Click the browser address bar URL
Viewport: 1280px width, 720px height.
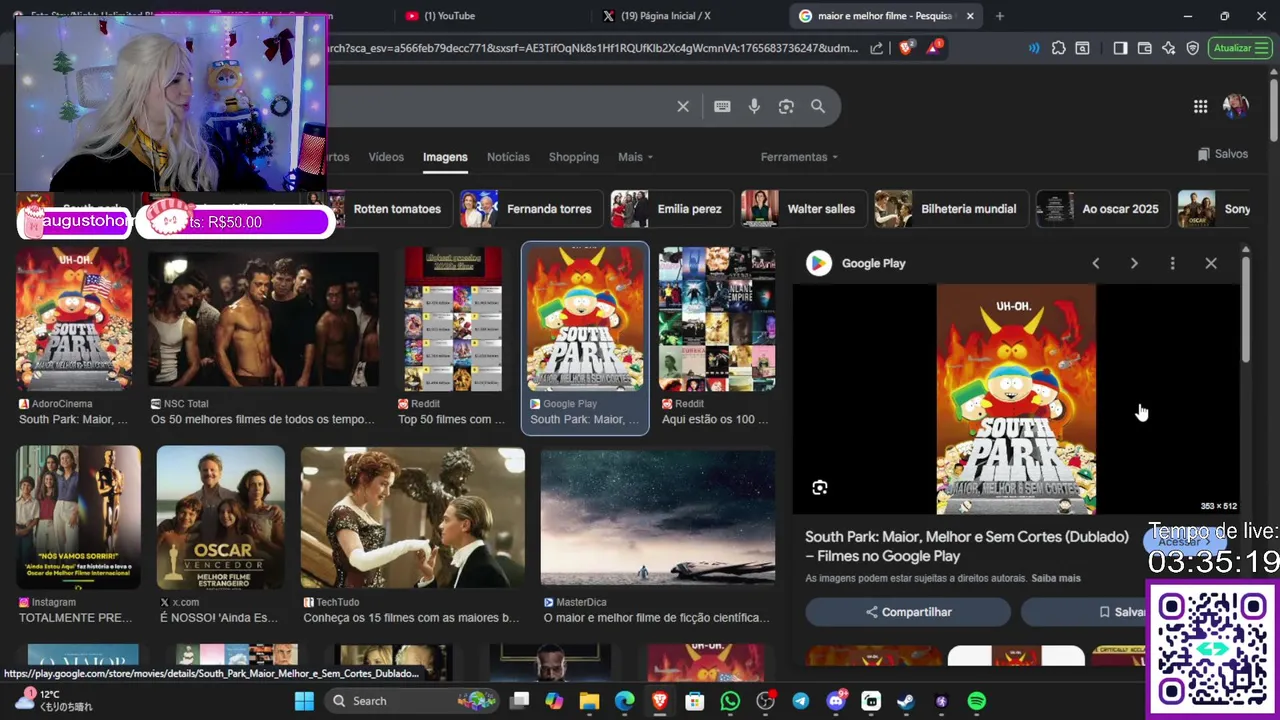[x=594, y=48]
